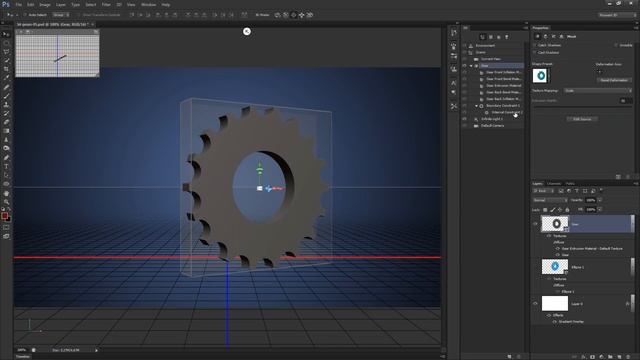Screen dimensions: 640x360
Task: Open Deform section in Properties panel
Action: click(545, 36)
